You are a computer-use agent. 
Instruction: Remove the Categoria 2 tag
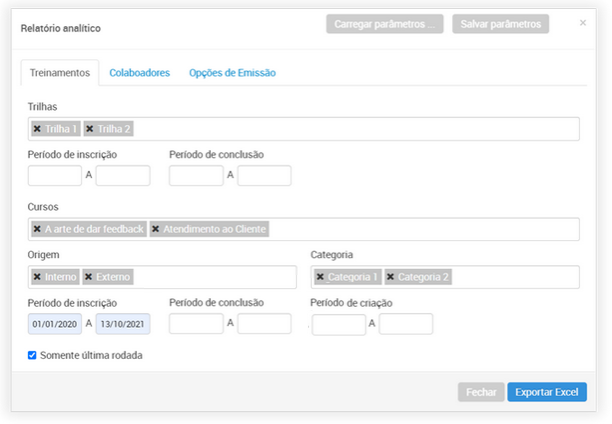391,277
